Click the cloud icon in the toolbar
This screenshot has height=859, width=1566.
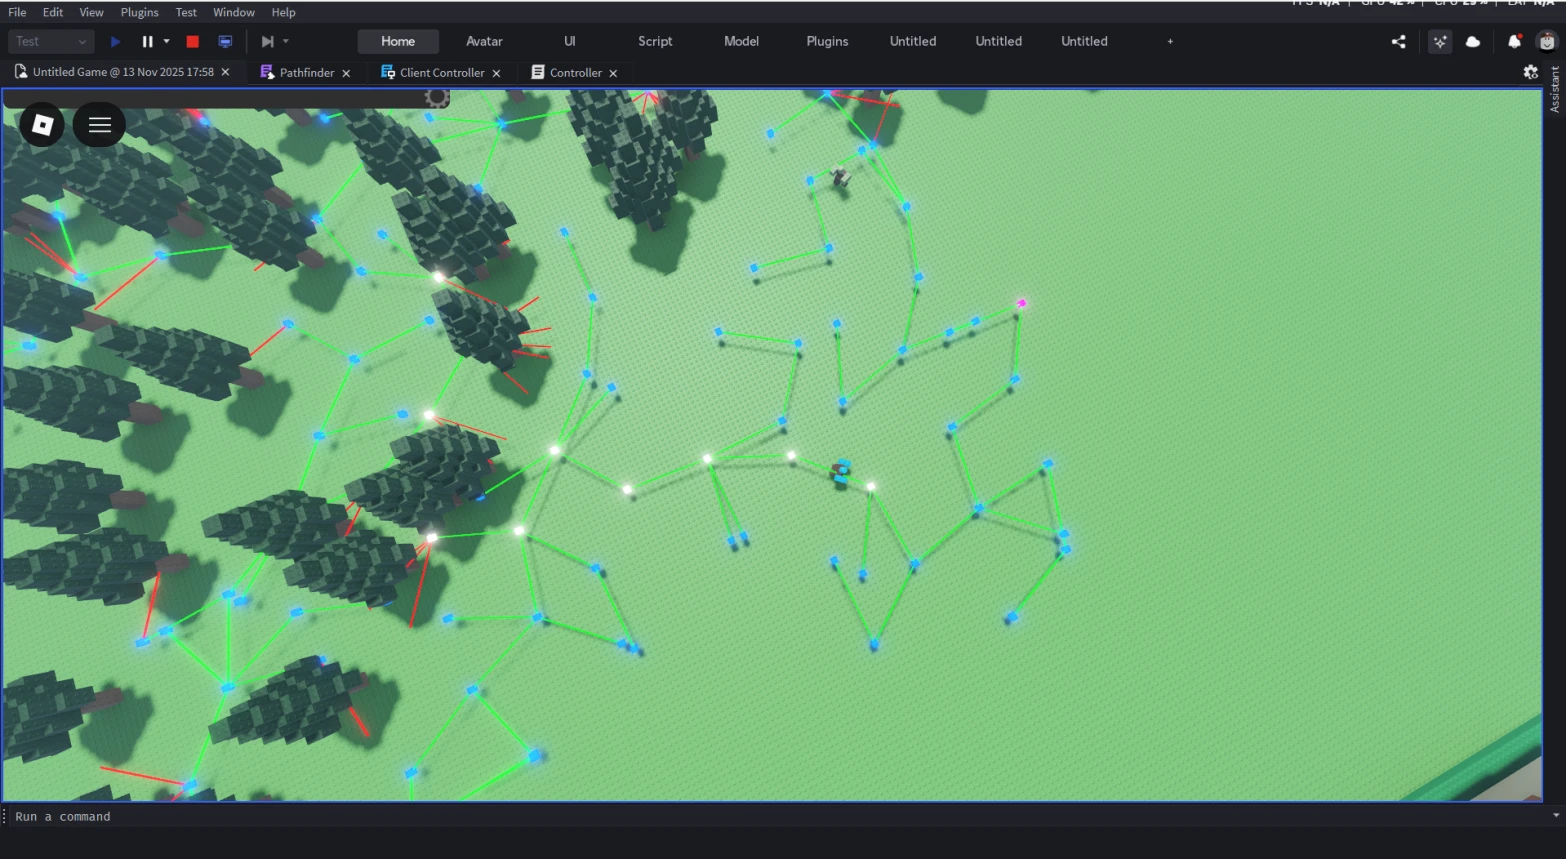[1473, 42]
